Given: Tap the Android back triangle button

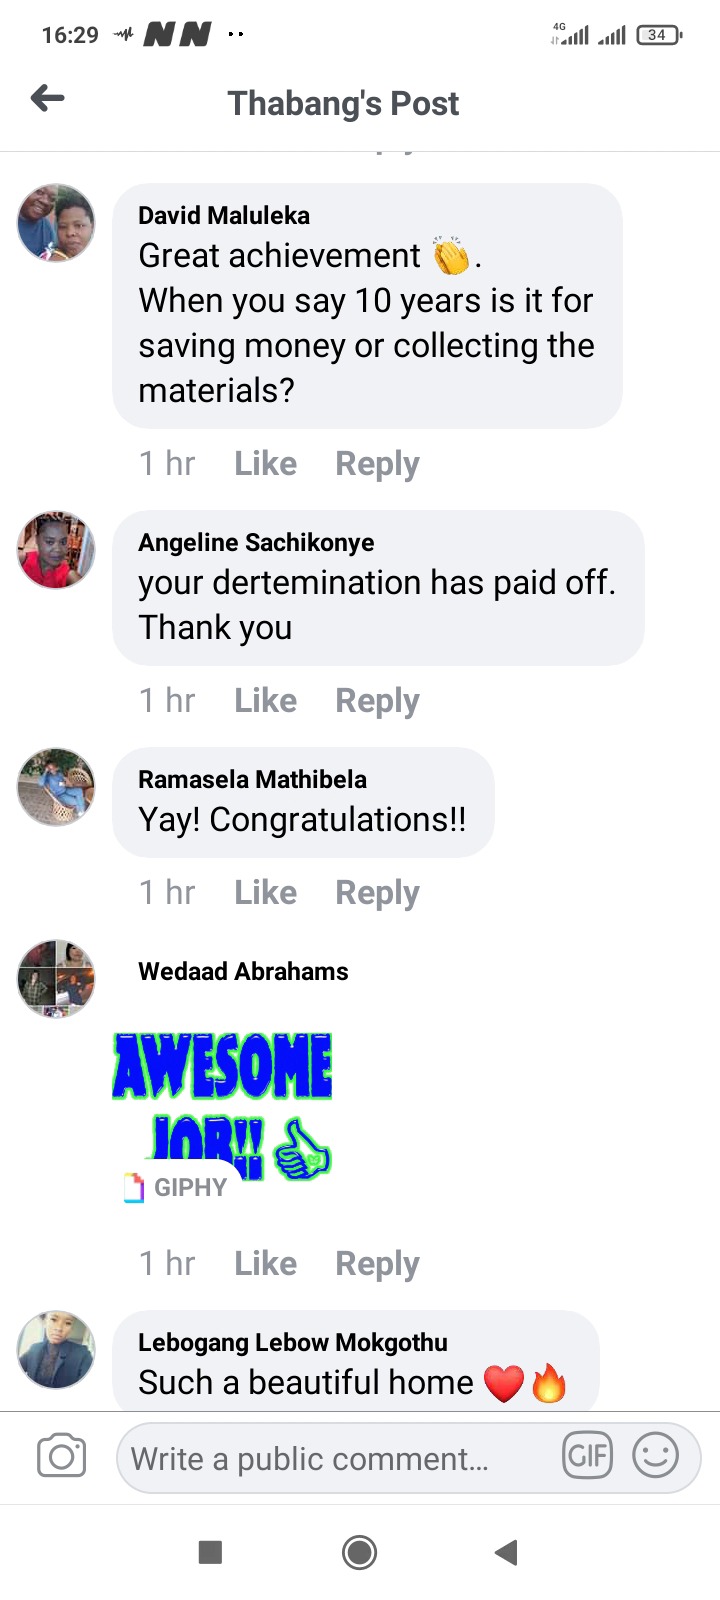Looking at the screenshot, I should pyautogui.click(x=506, y=1552).
